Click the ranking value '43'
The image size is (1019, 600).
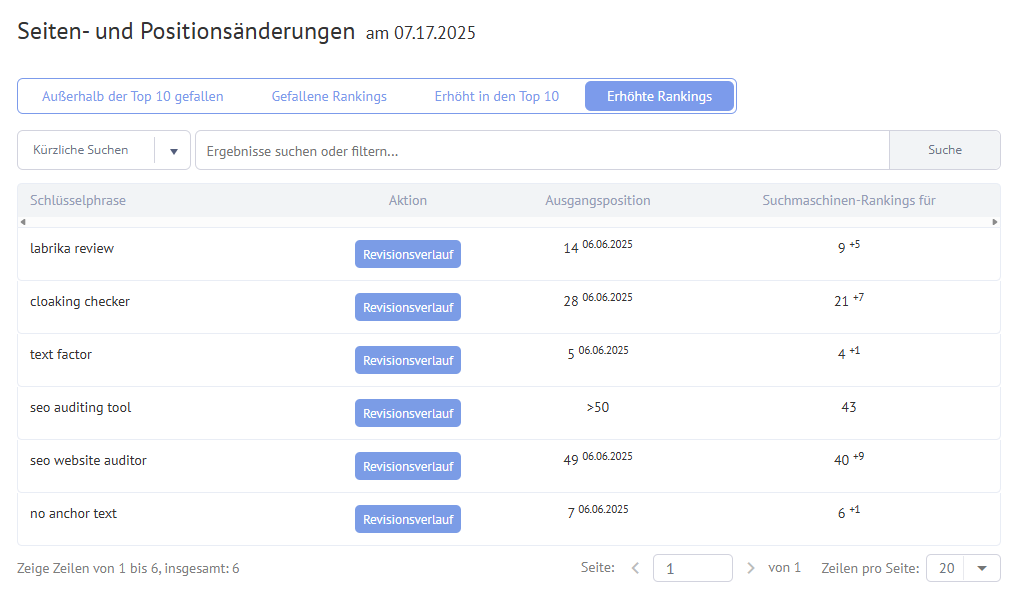(x=849, y=408)
